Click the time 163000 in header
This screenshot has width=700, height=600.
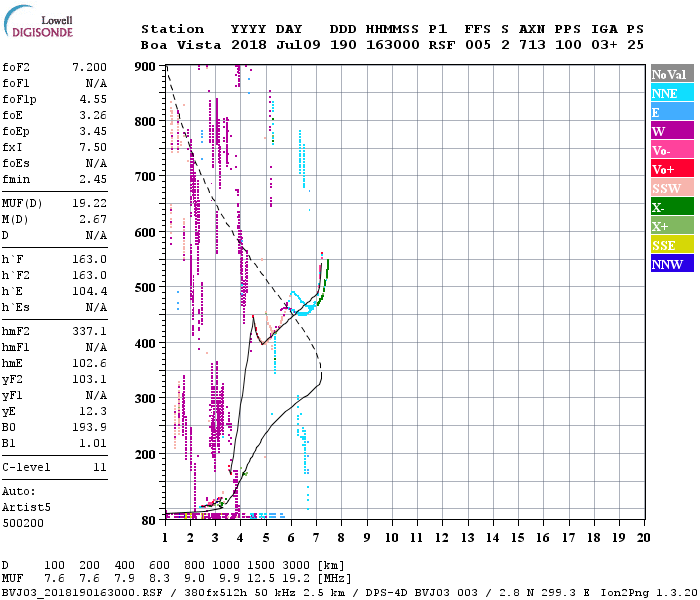click(392, 45)
